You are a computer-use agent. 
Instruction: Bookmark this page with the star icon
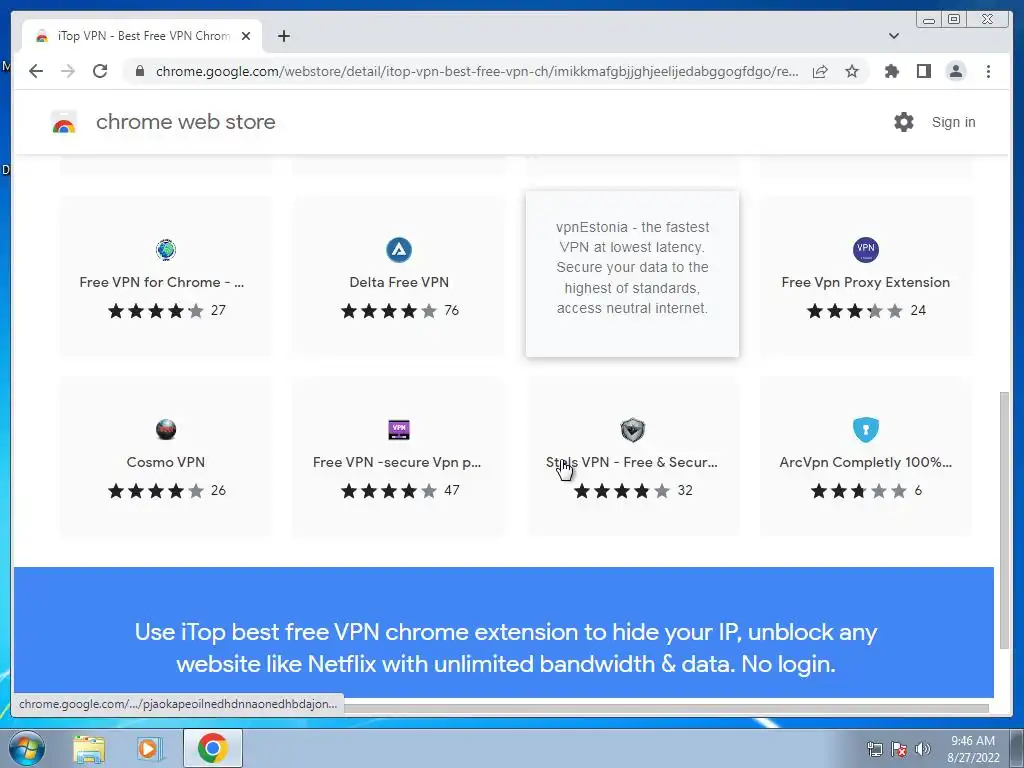point(852,71)
